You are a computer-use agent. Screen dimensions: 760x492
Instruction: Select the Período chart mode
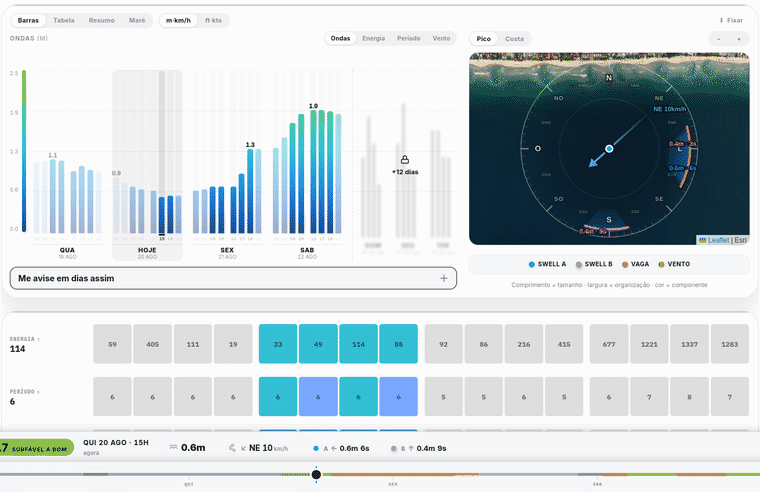[409, 38]
